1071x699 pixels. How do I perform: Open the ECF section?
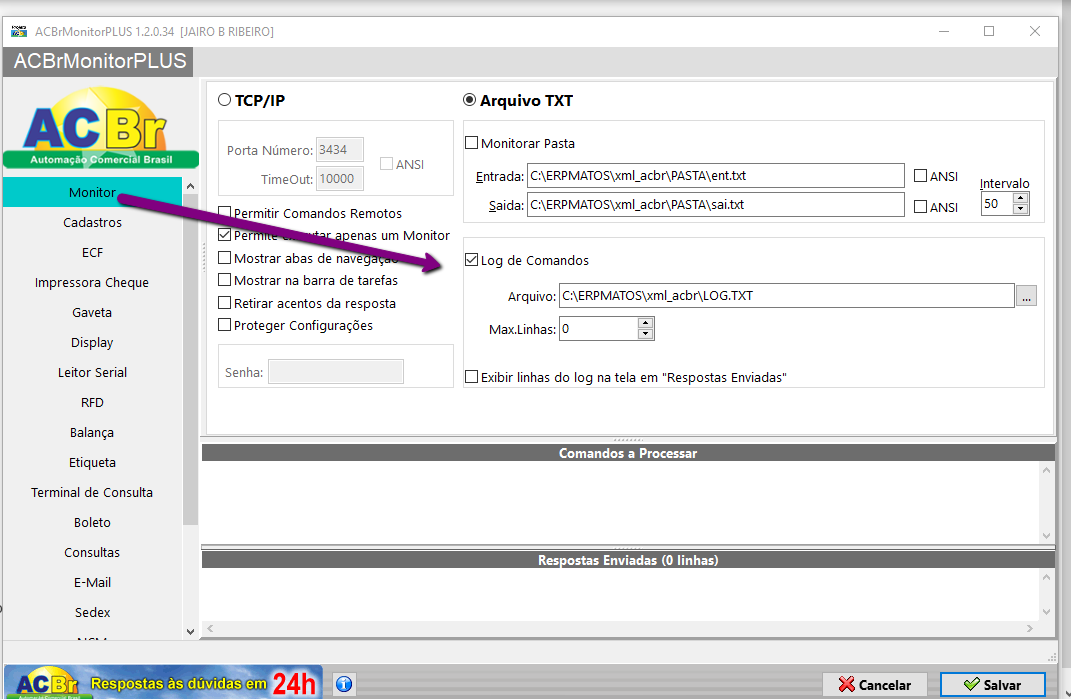[92, 252]
